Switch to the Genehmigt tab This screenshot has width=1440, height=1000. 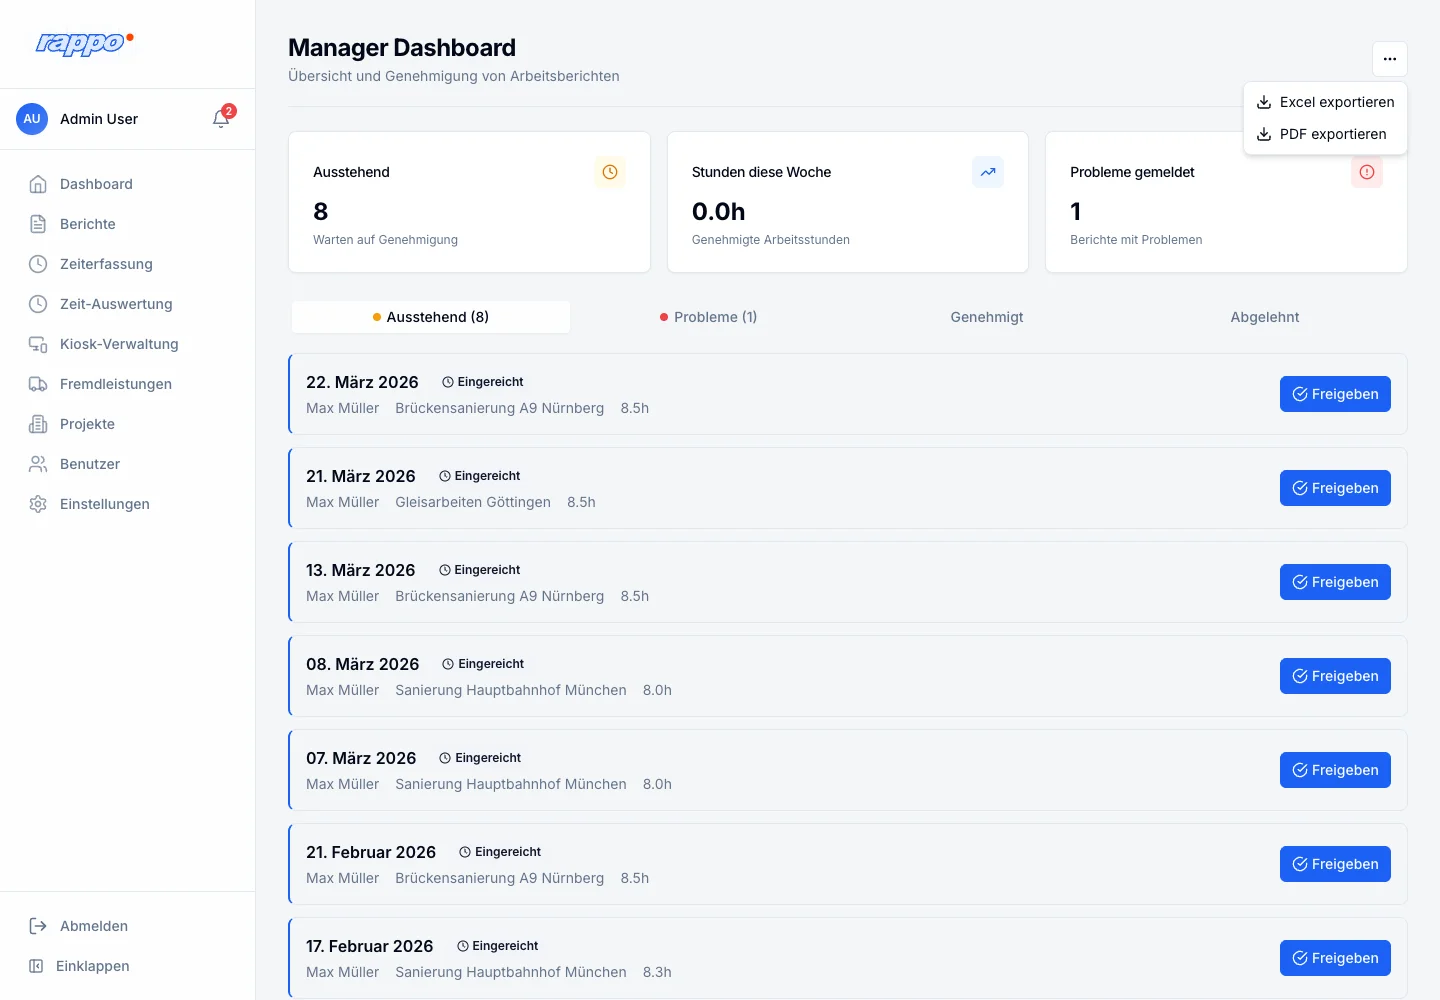(987, 317)
